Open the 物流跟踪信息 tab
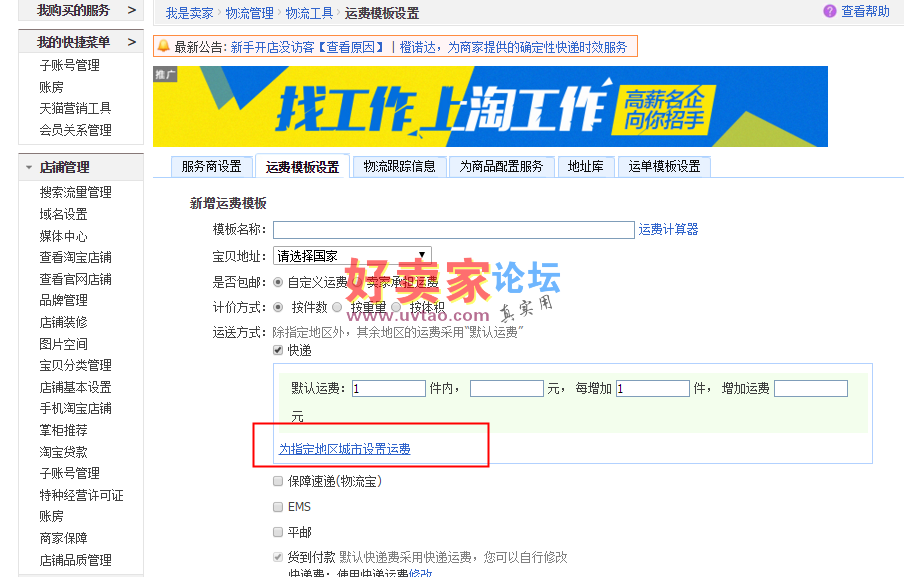Screen dimensions: 904x577 (400, 167)
